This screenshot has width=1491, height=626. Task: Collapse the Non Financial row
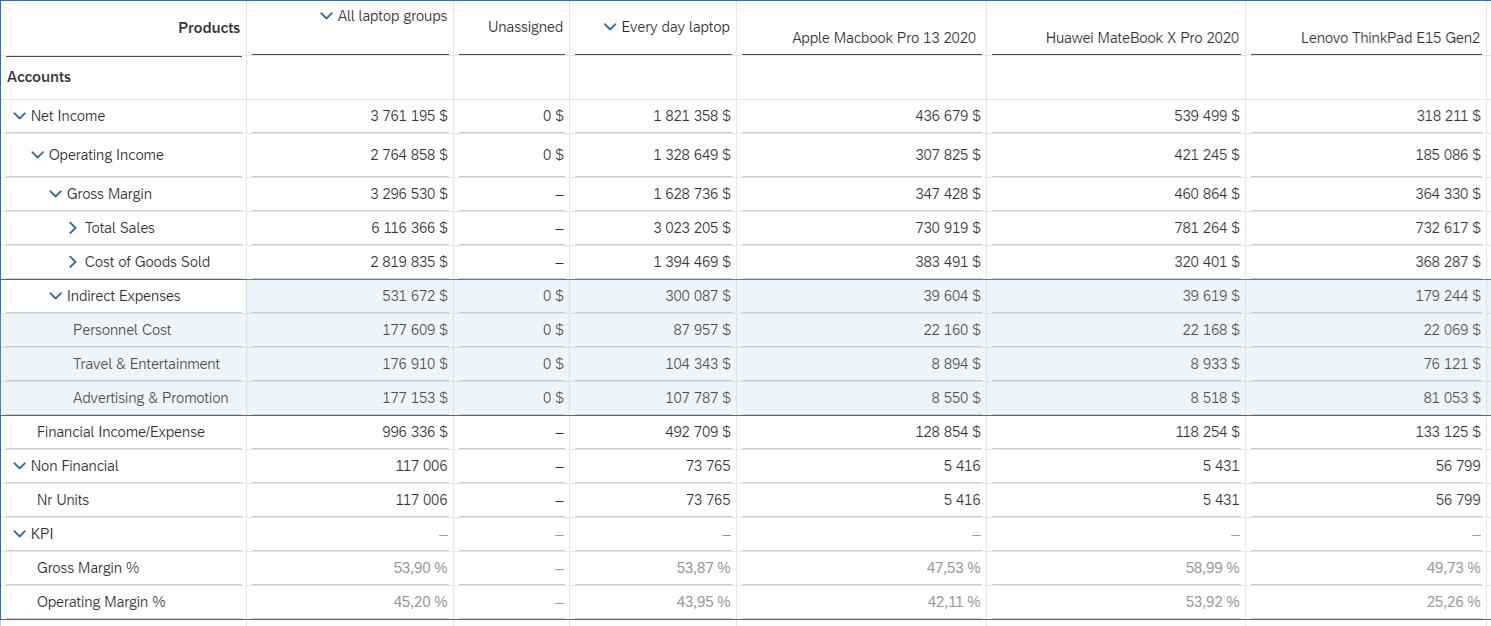19,466
